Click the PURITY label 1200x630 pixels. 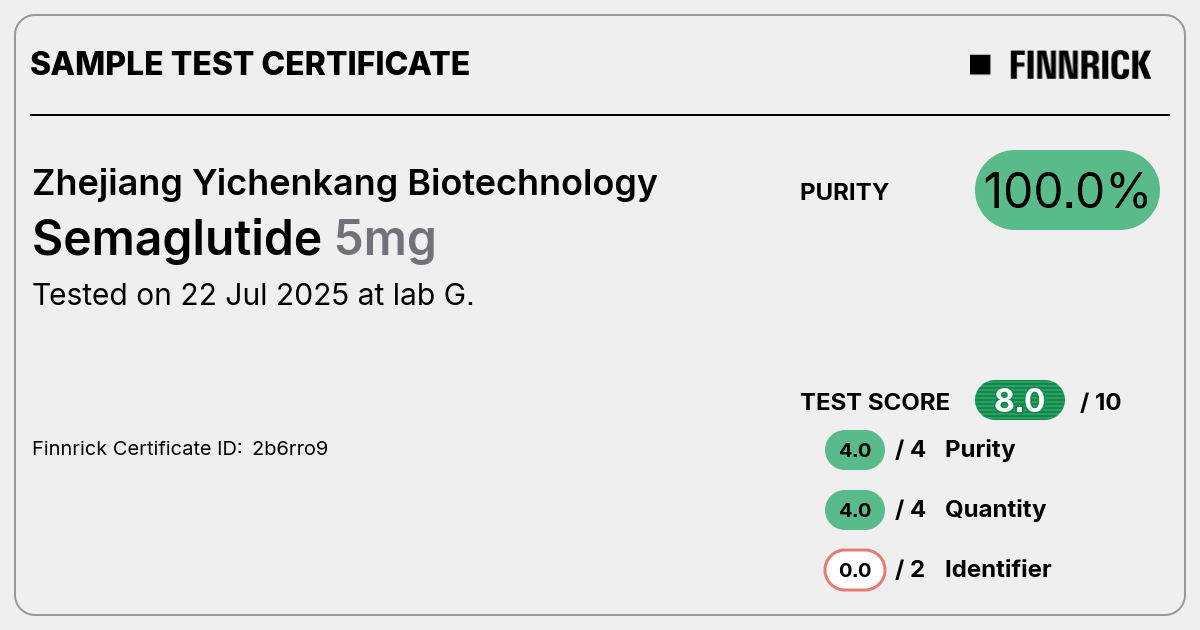coord(844,192)
